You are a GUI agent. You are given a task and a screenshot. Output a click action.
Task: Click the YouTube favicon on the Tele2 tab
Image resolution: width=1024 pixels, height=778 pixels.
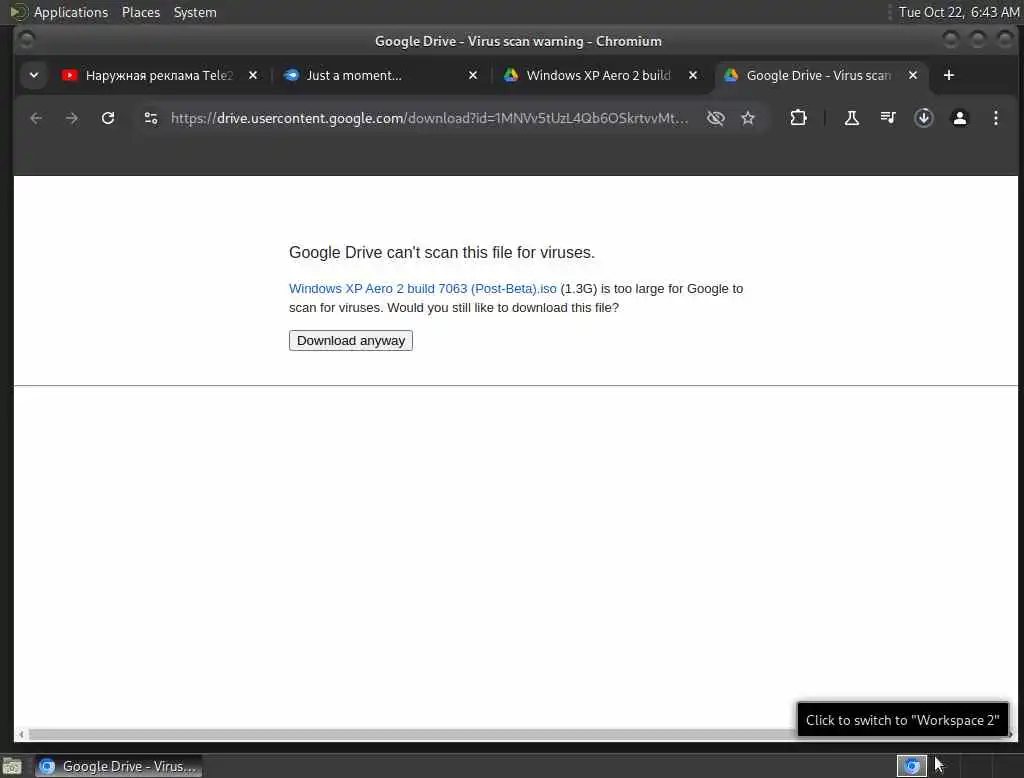point(69,75)
